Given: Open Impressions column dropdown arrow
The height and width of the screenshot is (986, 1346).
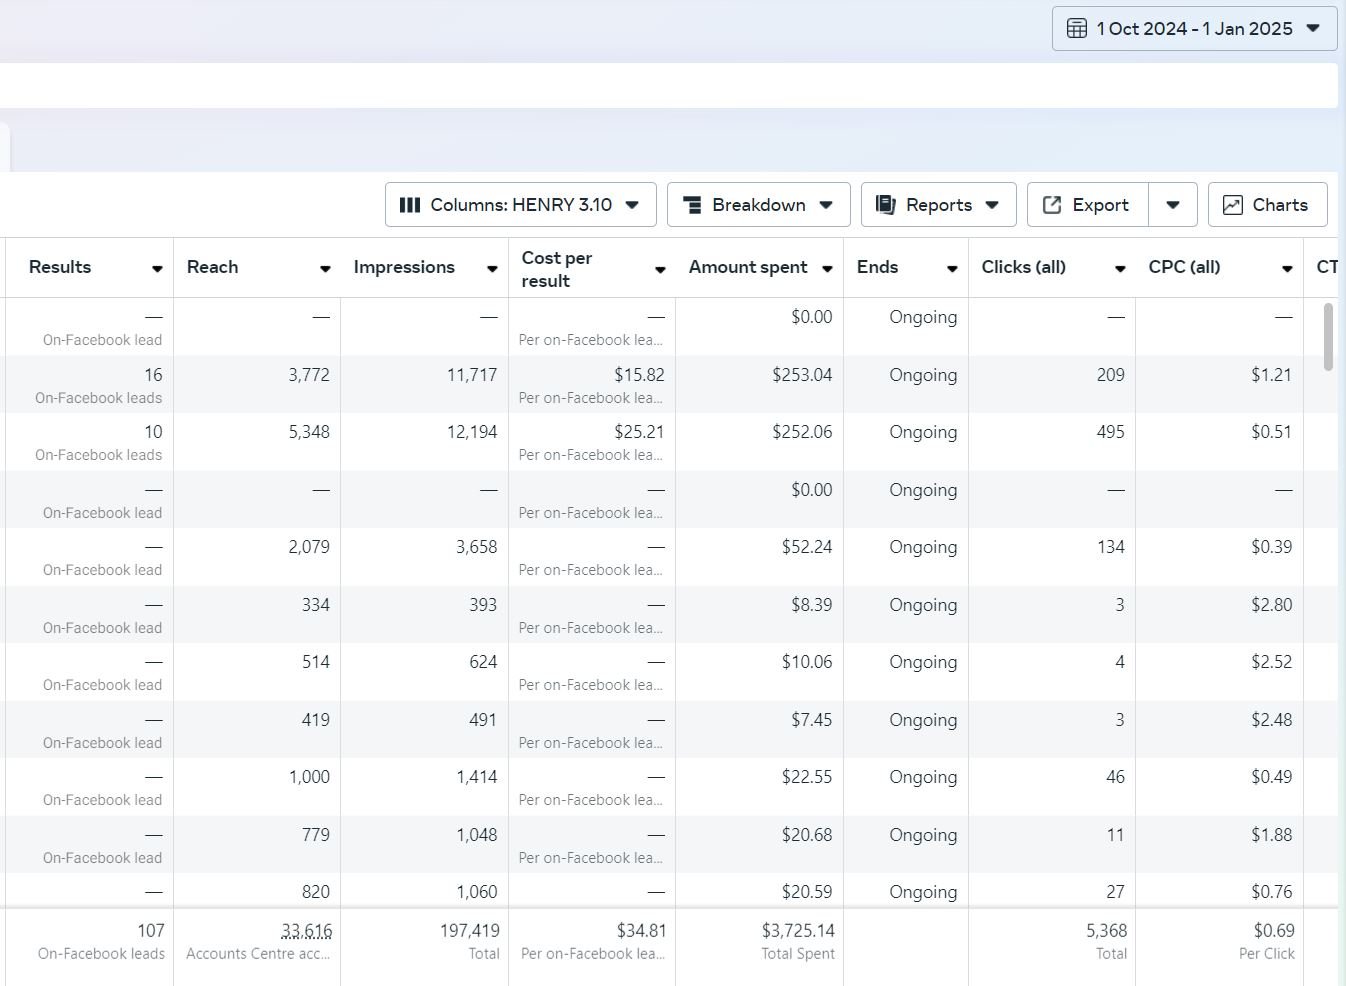Looking at the screenshot, I should point(492,269).
